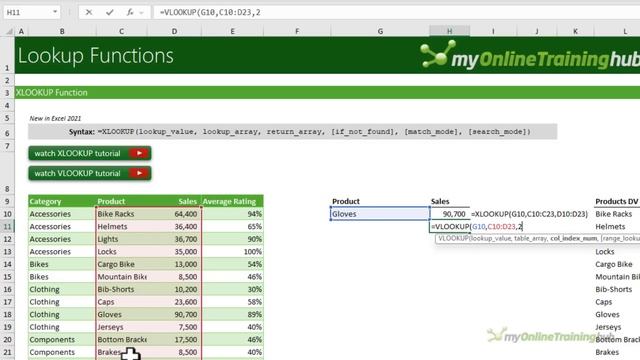Expand the Name Box dropdown arrow

(x=55, y=12)
